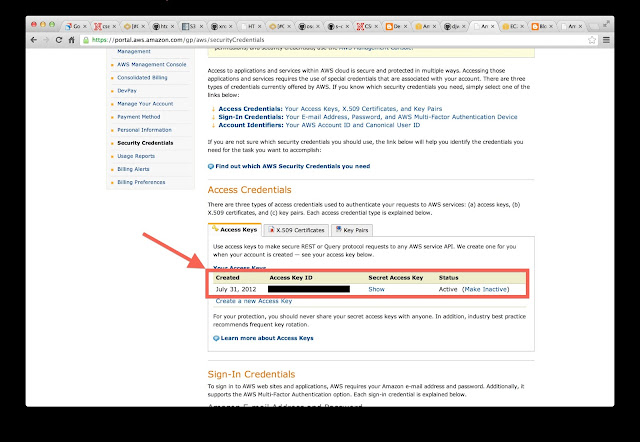Click 'Find out which AWS Security Credentials you need'
This screenshot has width=640, height=442.
tap(293, 166)
